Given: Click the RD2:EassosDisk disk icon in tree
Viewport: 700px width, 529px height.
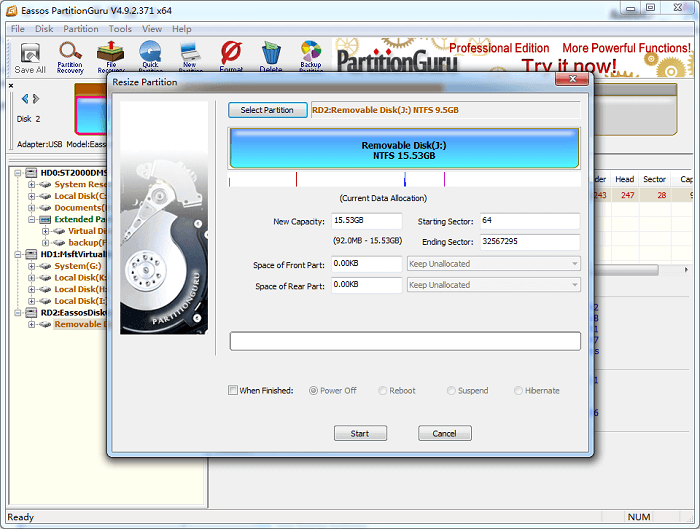Looking at the screenshot, I should [31, 312].
